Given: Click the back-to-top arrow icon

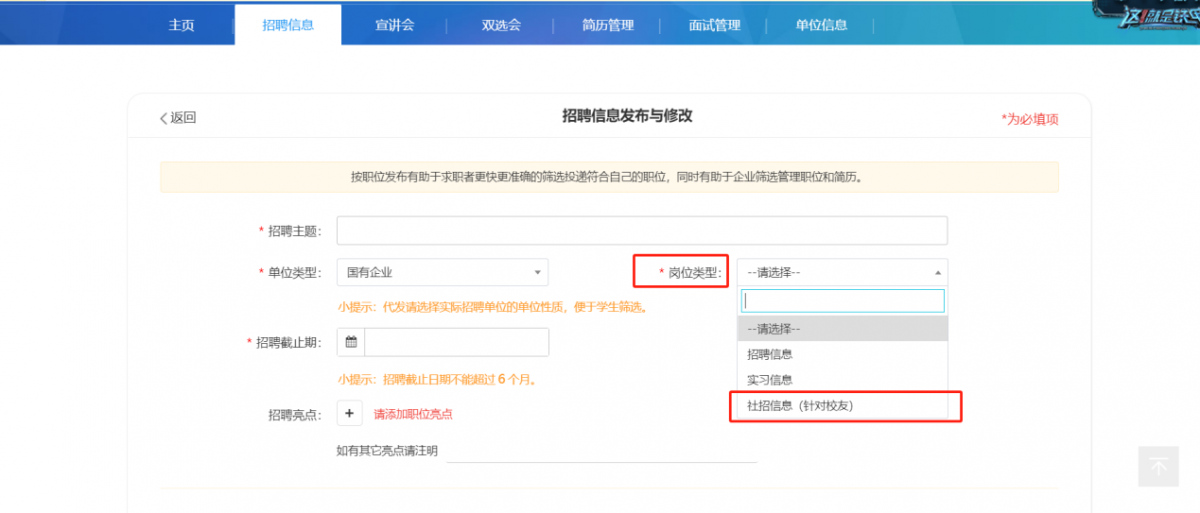Looking at the screenshot, I should (1158, 466).
